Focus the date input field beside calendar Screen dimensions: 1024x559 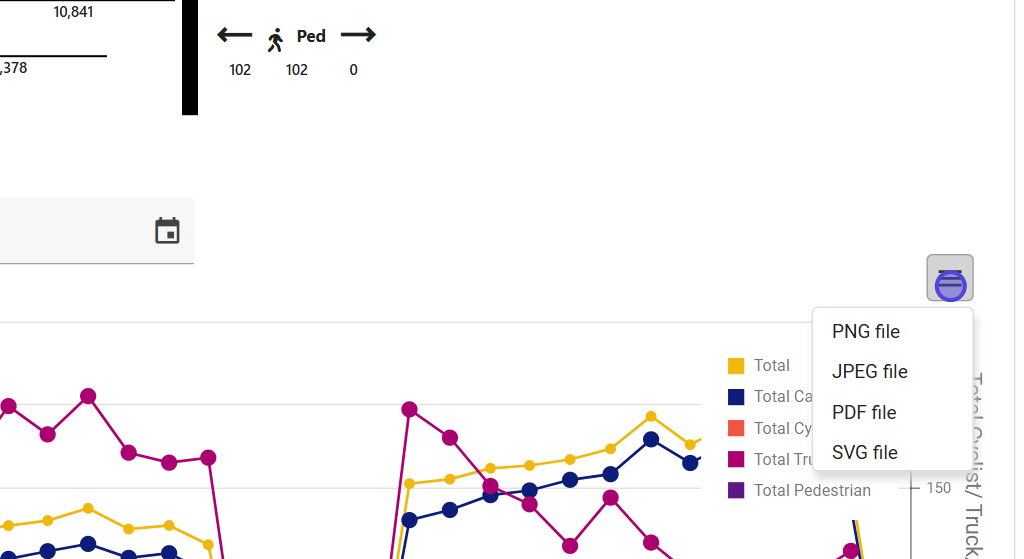[70, 231]
